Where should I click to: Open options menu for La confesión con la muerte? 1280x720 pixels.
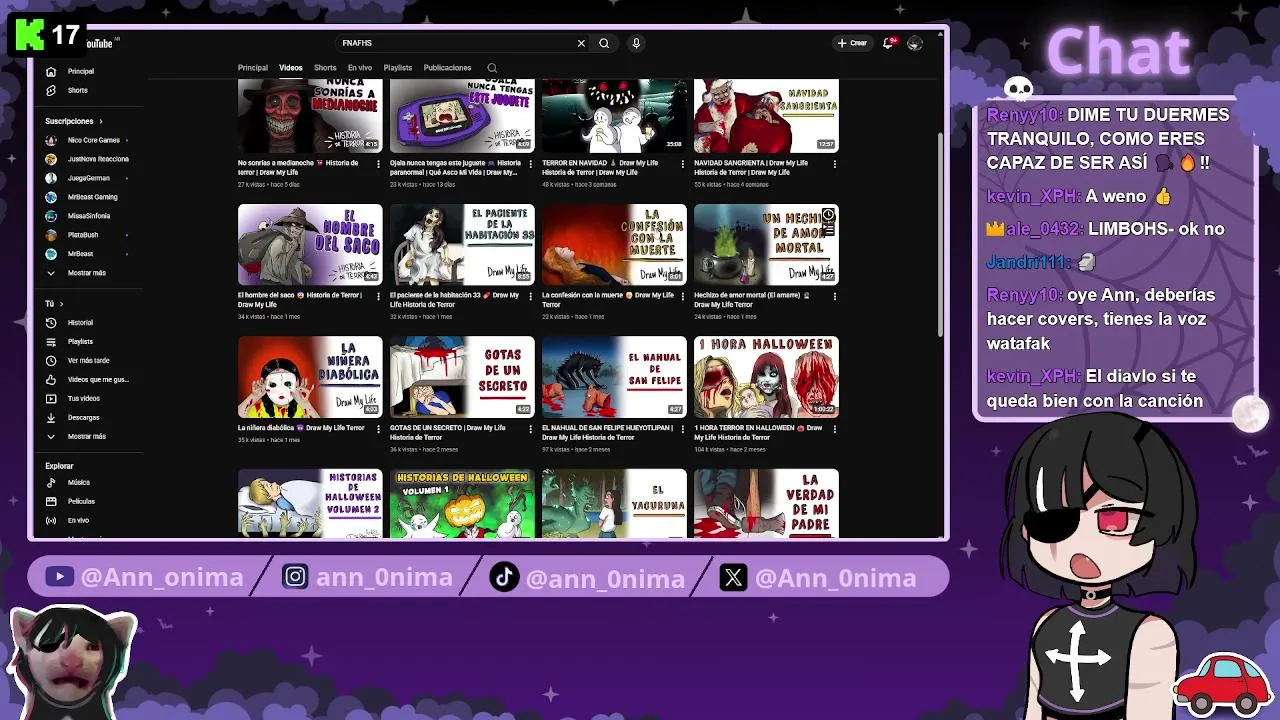coord(682,296)
